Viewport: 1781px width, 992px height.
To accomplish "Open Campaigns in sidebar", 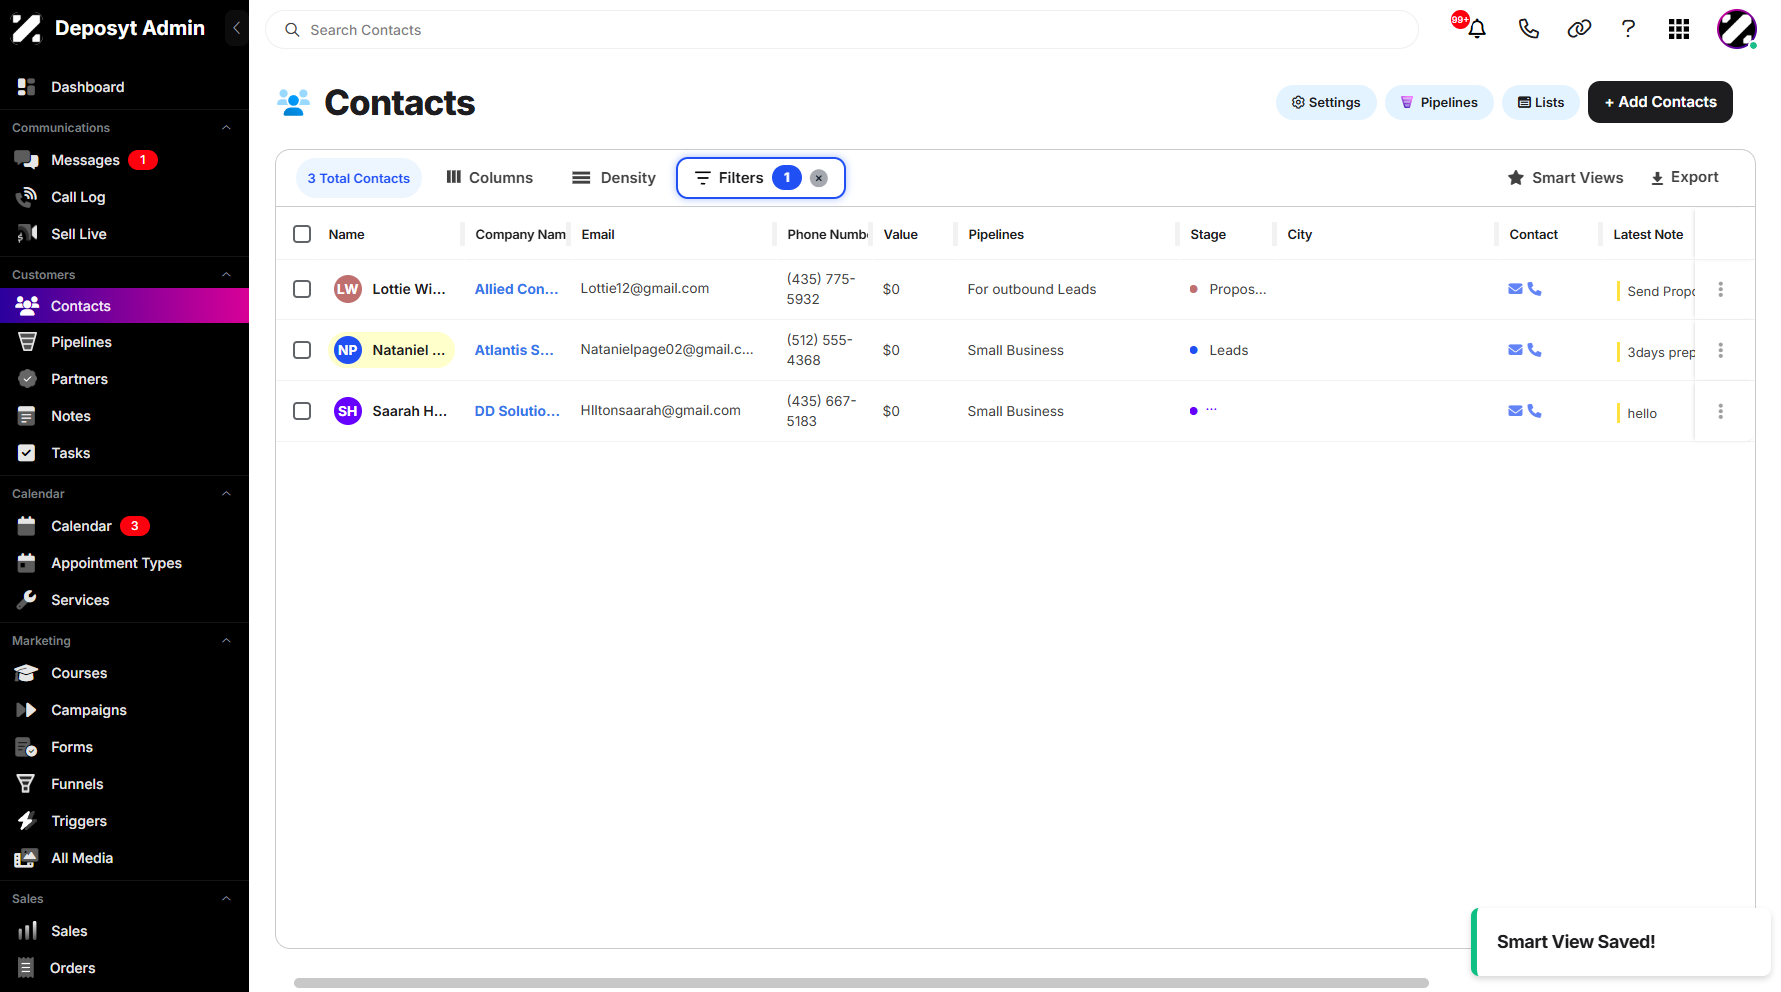I will (x=124, y=710).
